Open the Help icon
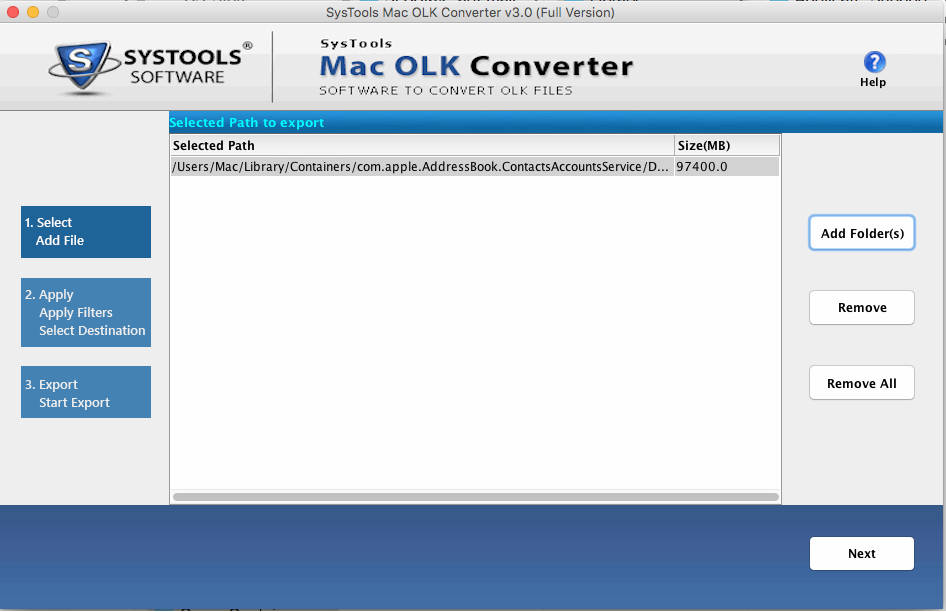946x612 pixels. coord(874,62)
